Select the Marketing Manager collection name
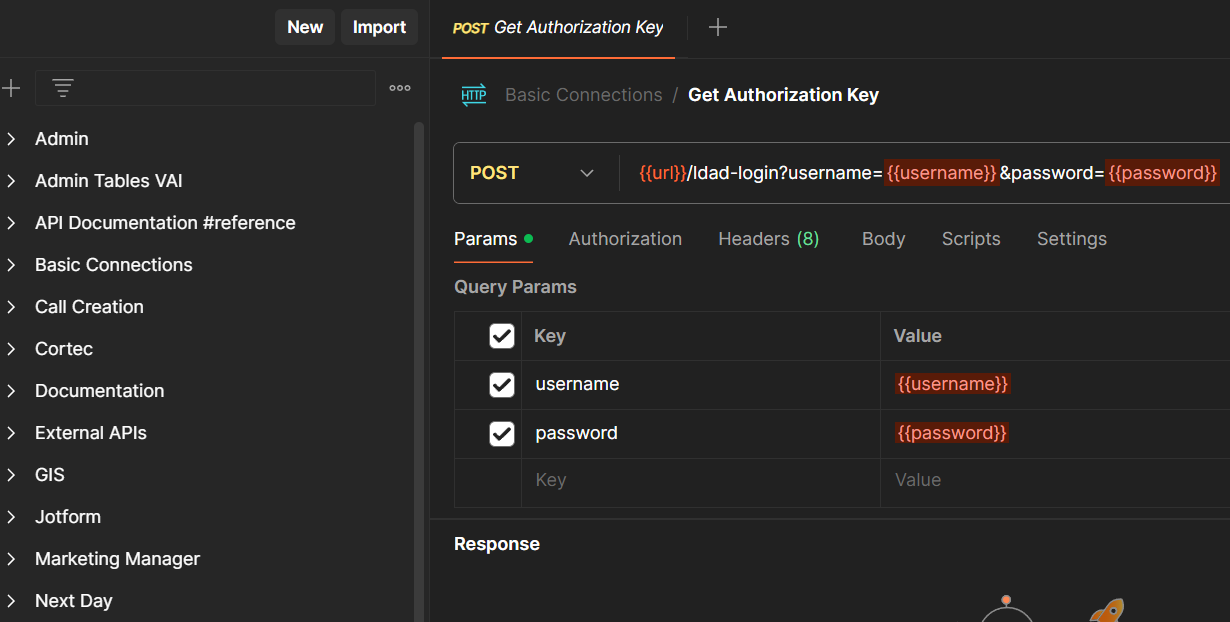 click(117, 559)
